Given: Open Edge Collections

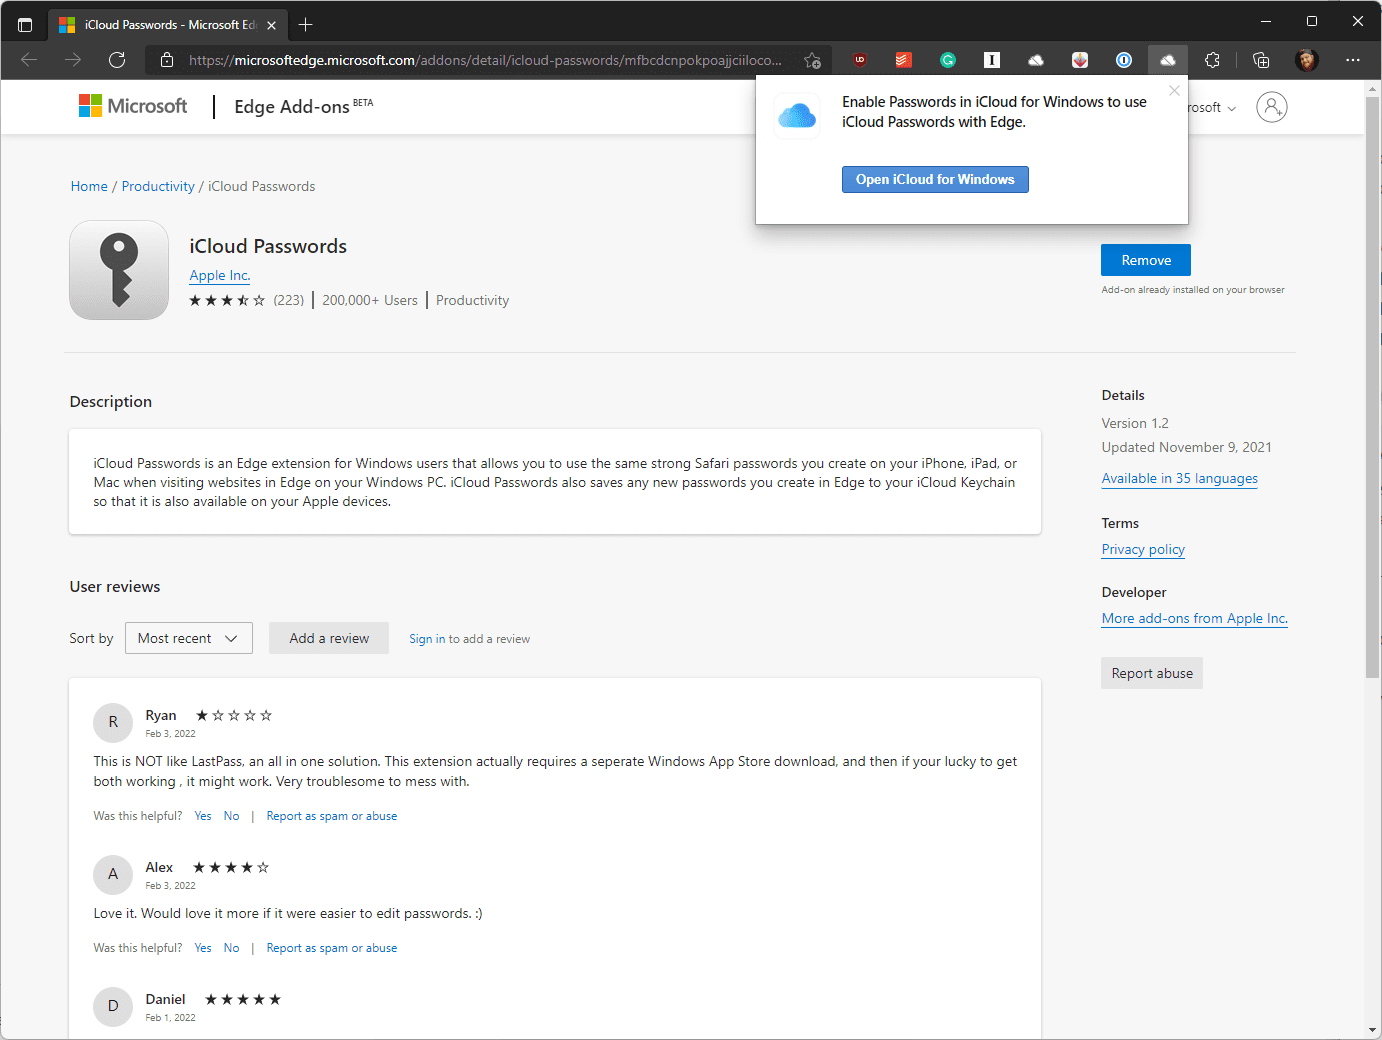Looking at the screenshot, I should click(x=1261, y=60).
